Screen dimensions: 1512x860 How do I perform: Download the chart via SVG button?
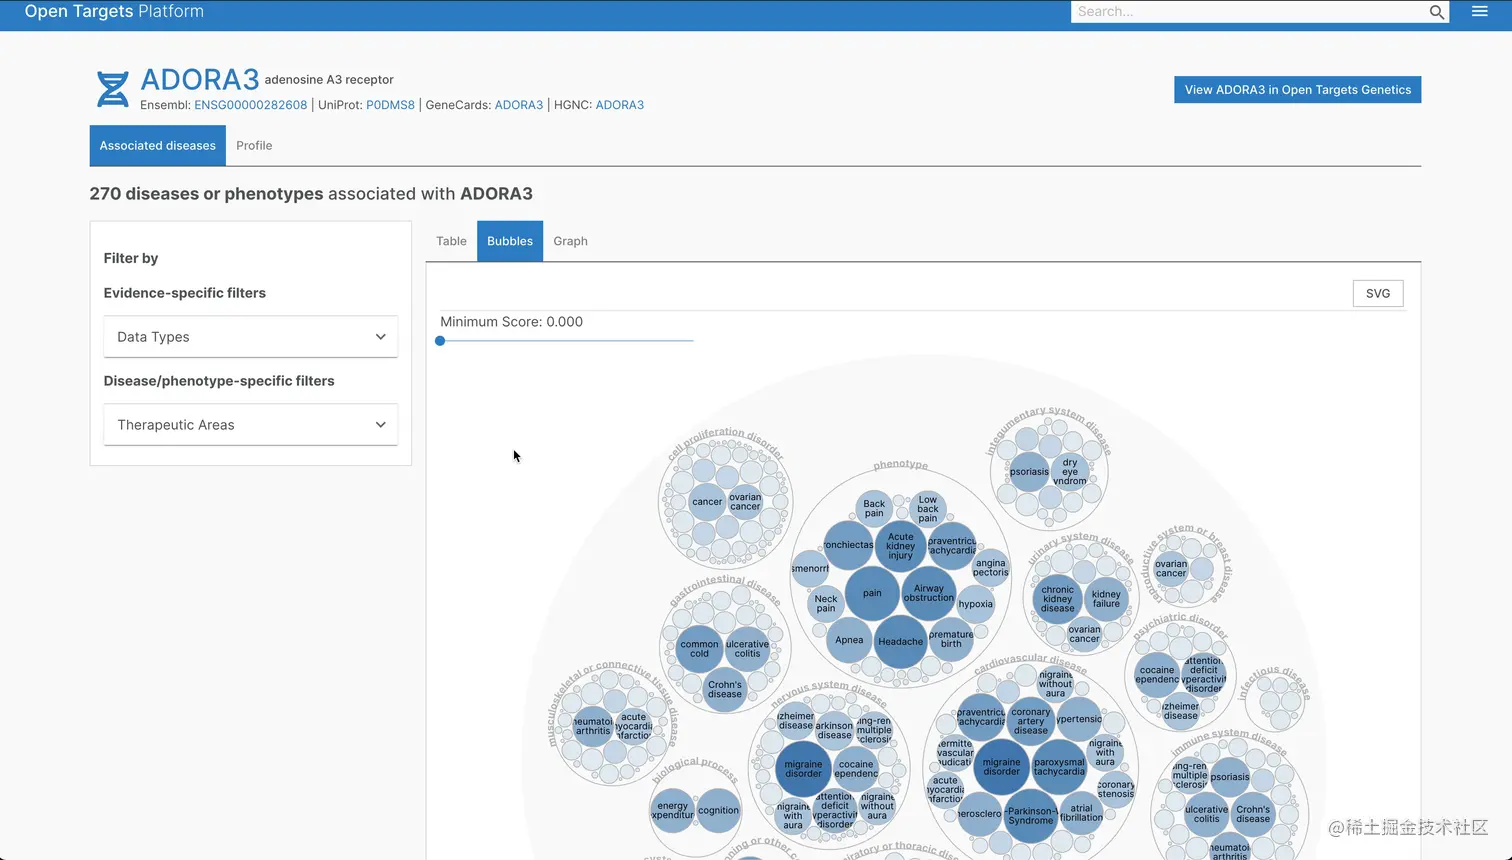point(1378,293)
